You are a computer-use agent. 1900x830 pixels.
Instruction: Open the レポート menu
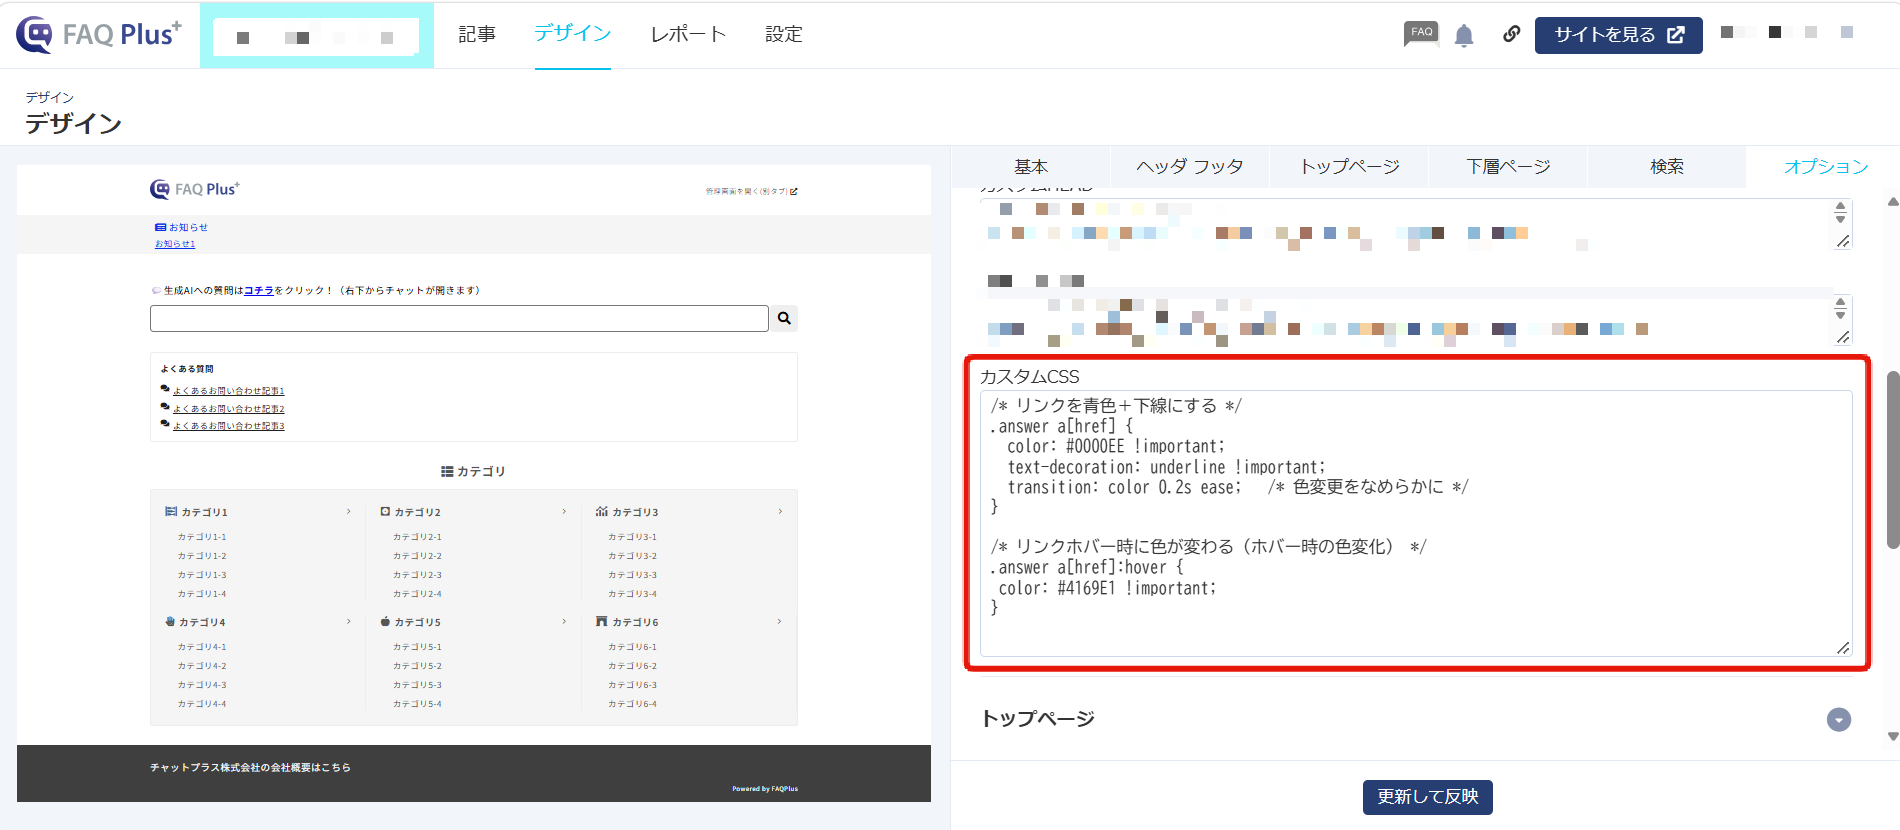click(688, 34)
